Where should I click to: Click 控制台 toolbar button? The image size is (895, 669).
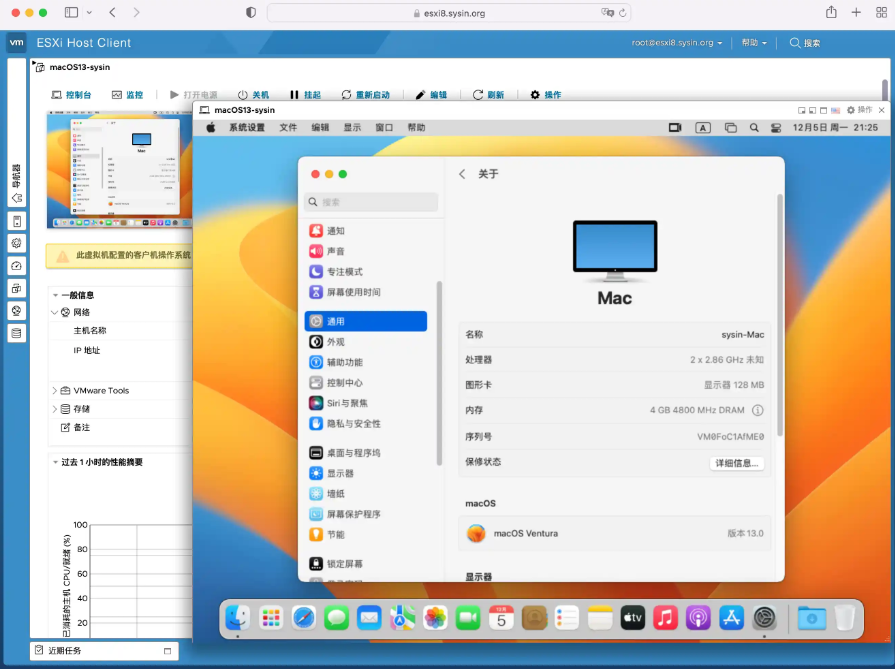71,95
